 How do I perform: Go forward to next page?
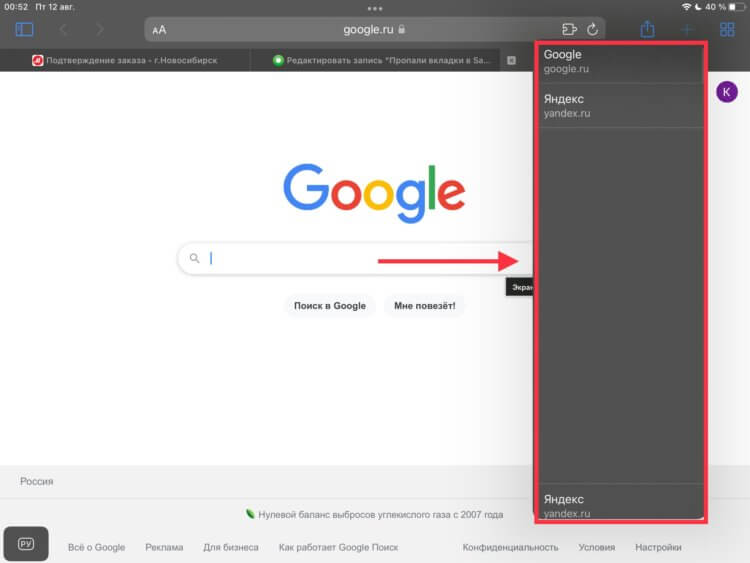(x=99, y=30)
